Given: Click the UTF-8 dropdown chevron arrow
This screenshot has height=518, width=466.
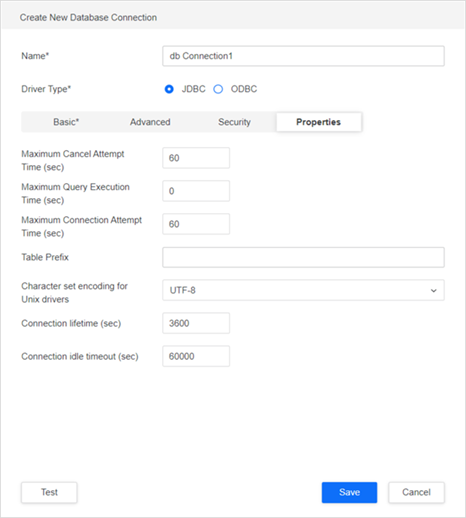Looking at the screenshot, I should pos(433,291).
